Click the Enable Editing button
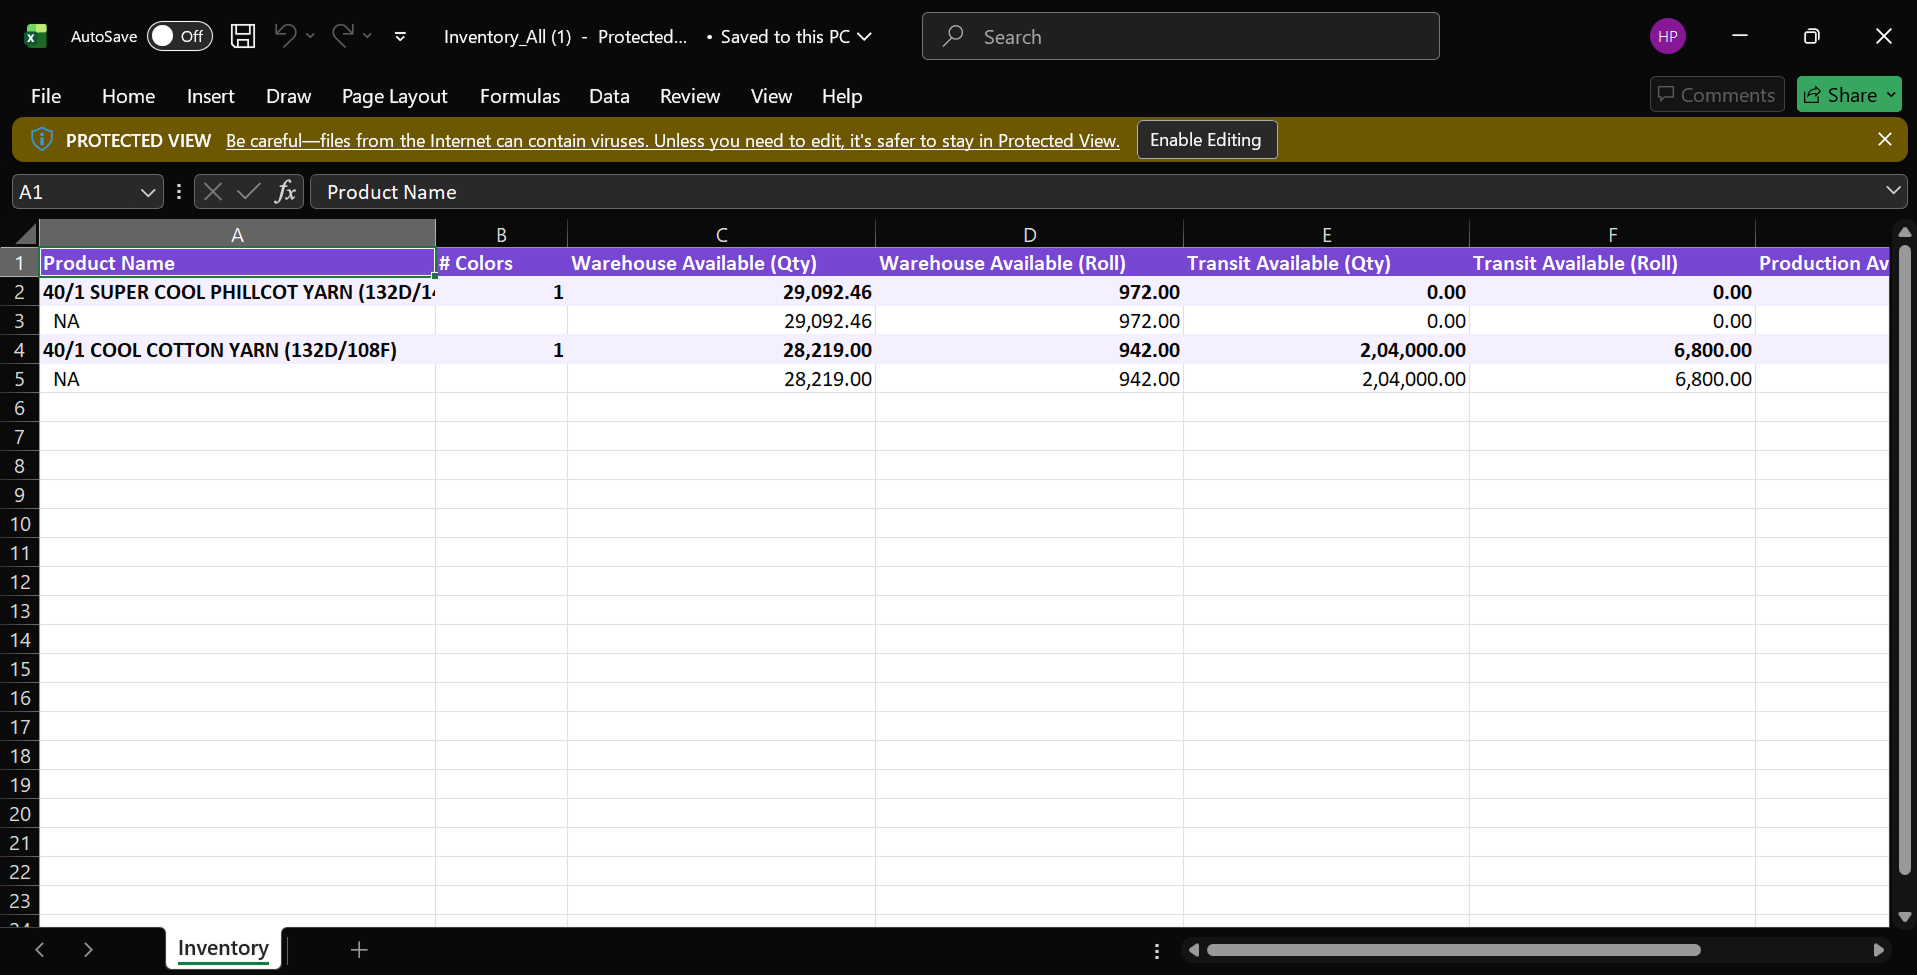 coord(1206,140)
